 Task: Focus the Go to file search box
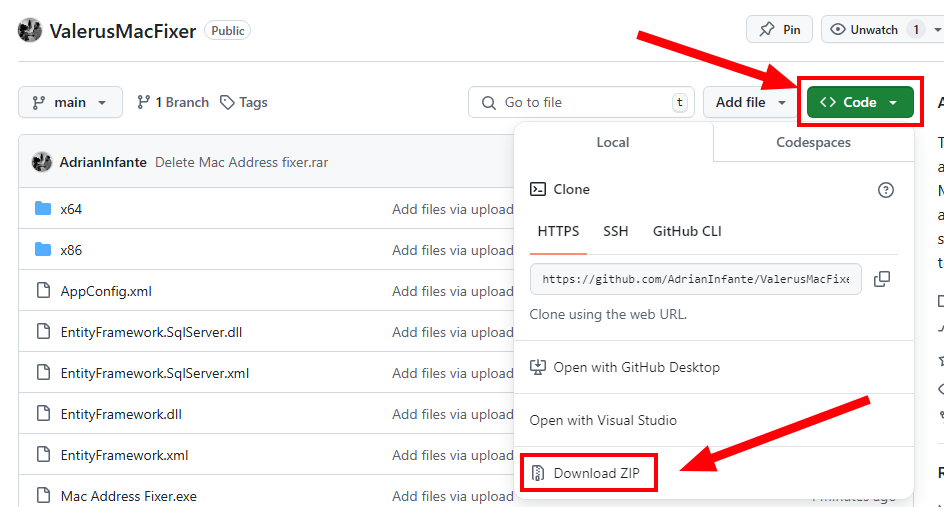(581, 102)
